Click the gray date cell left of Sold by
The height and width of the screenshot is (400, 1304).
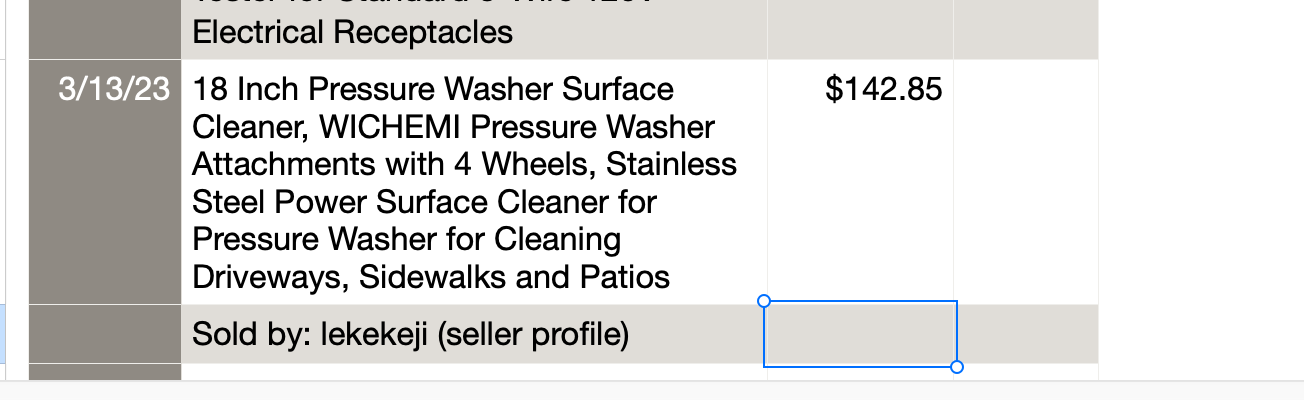pyautogui.click(x=105, y=334)
